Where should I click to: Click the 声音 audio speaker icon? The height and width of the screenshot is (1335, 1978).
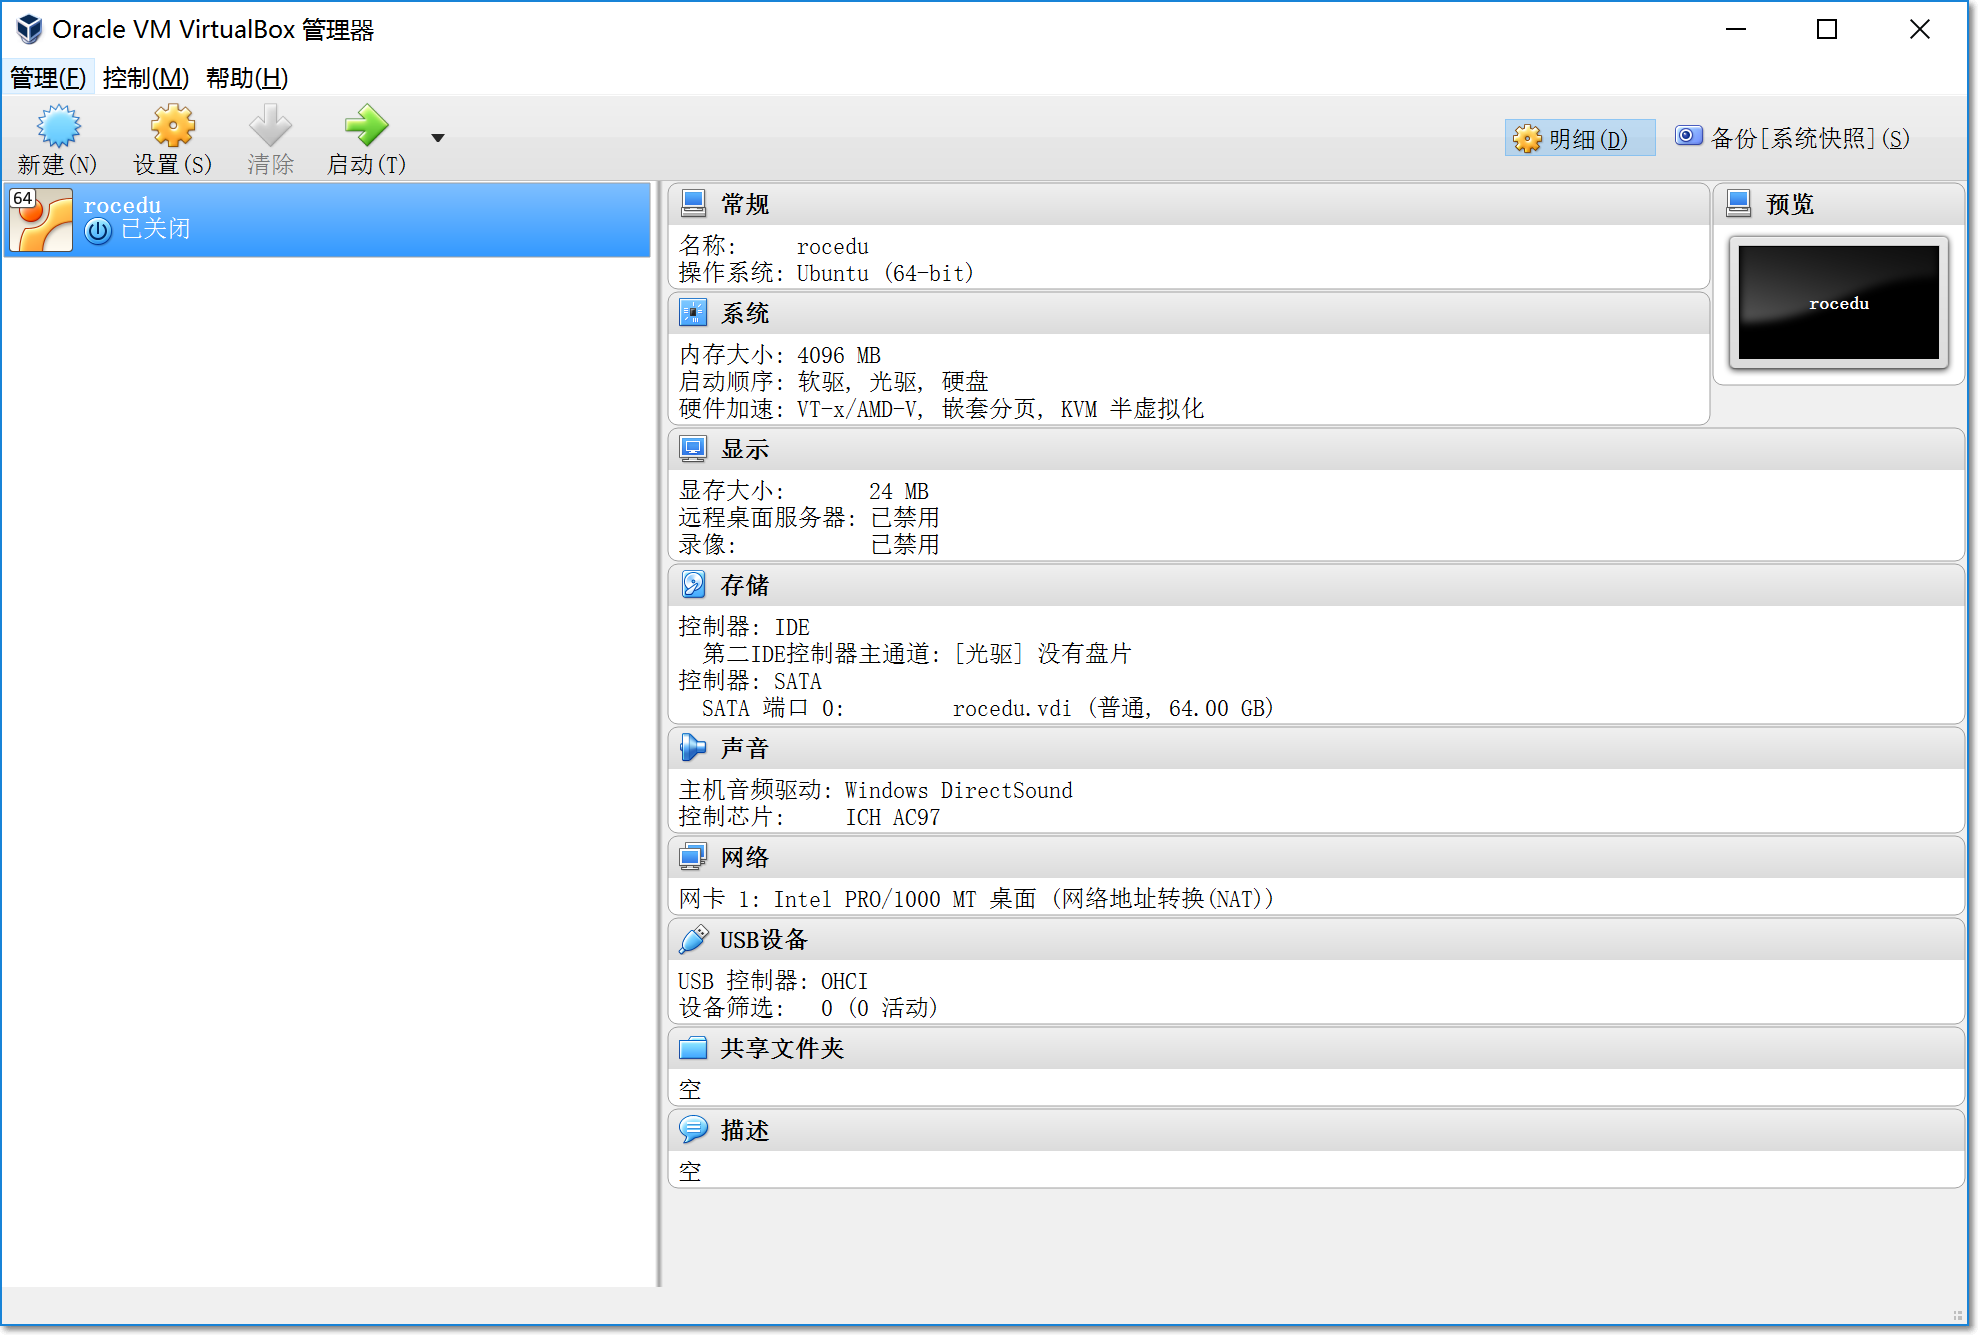click(693, 748)
